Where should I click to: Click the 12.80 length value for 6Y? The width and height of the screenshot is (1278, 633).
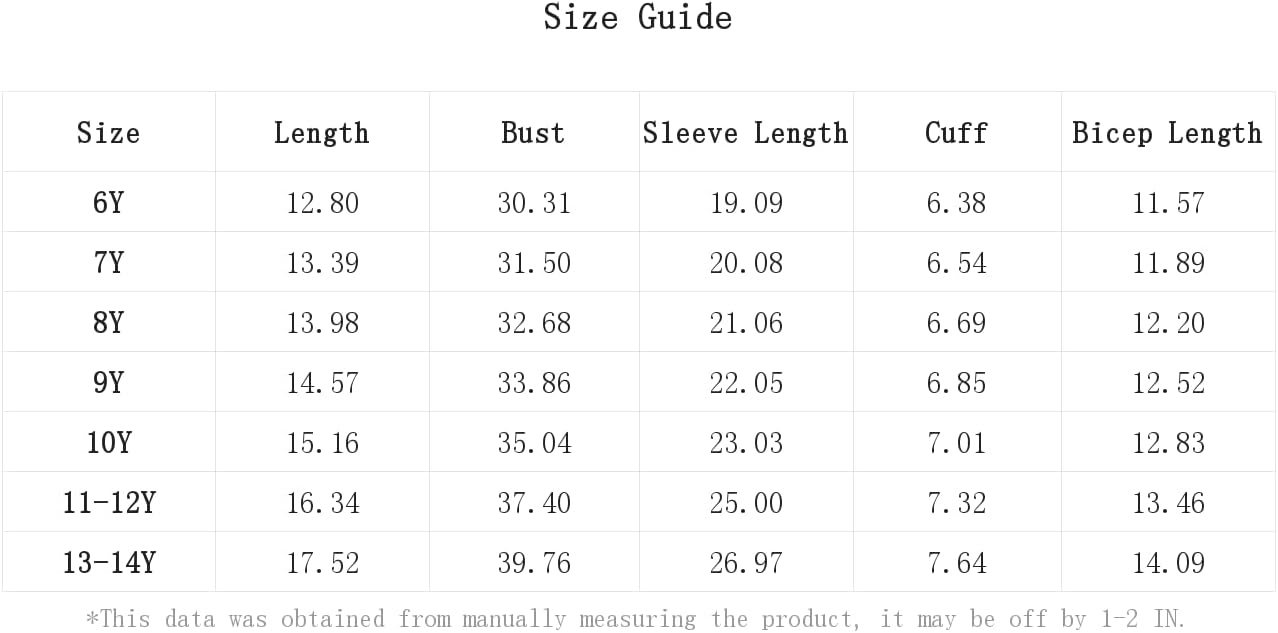pyautogui.click(x=322, y=203)
